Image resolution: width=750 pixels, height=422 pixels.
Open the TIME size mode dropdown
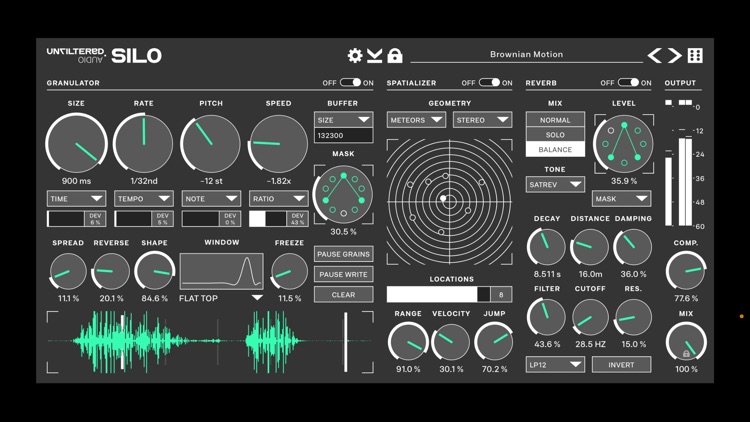tap(77, 199)
